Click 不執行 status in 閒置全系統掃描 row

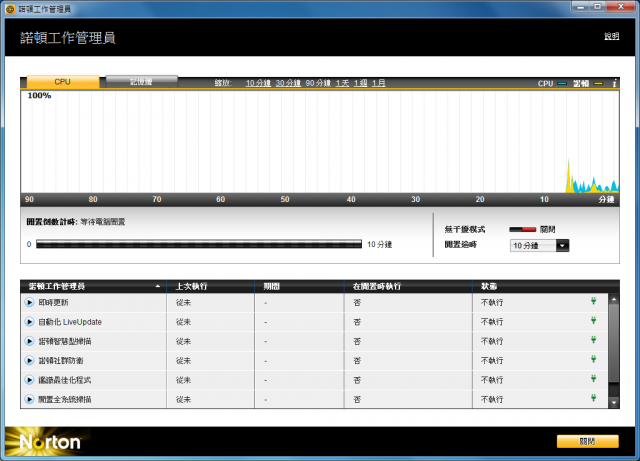coord(492,399)
